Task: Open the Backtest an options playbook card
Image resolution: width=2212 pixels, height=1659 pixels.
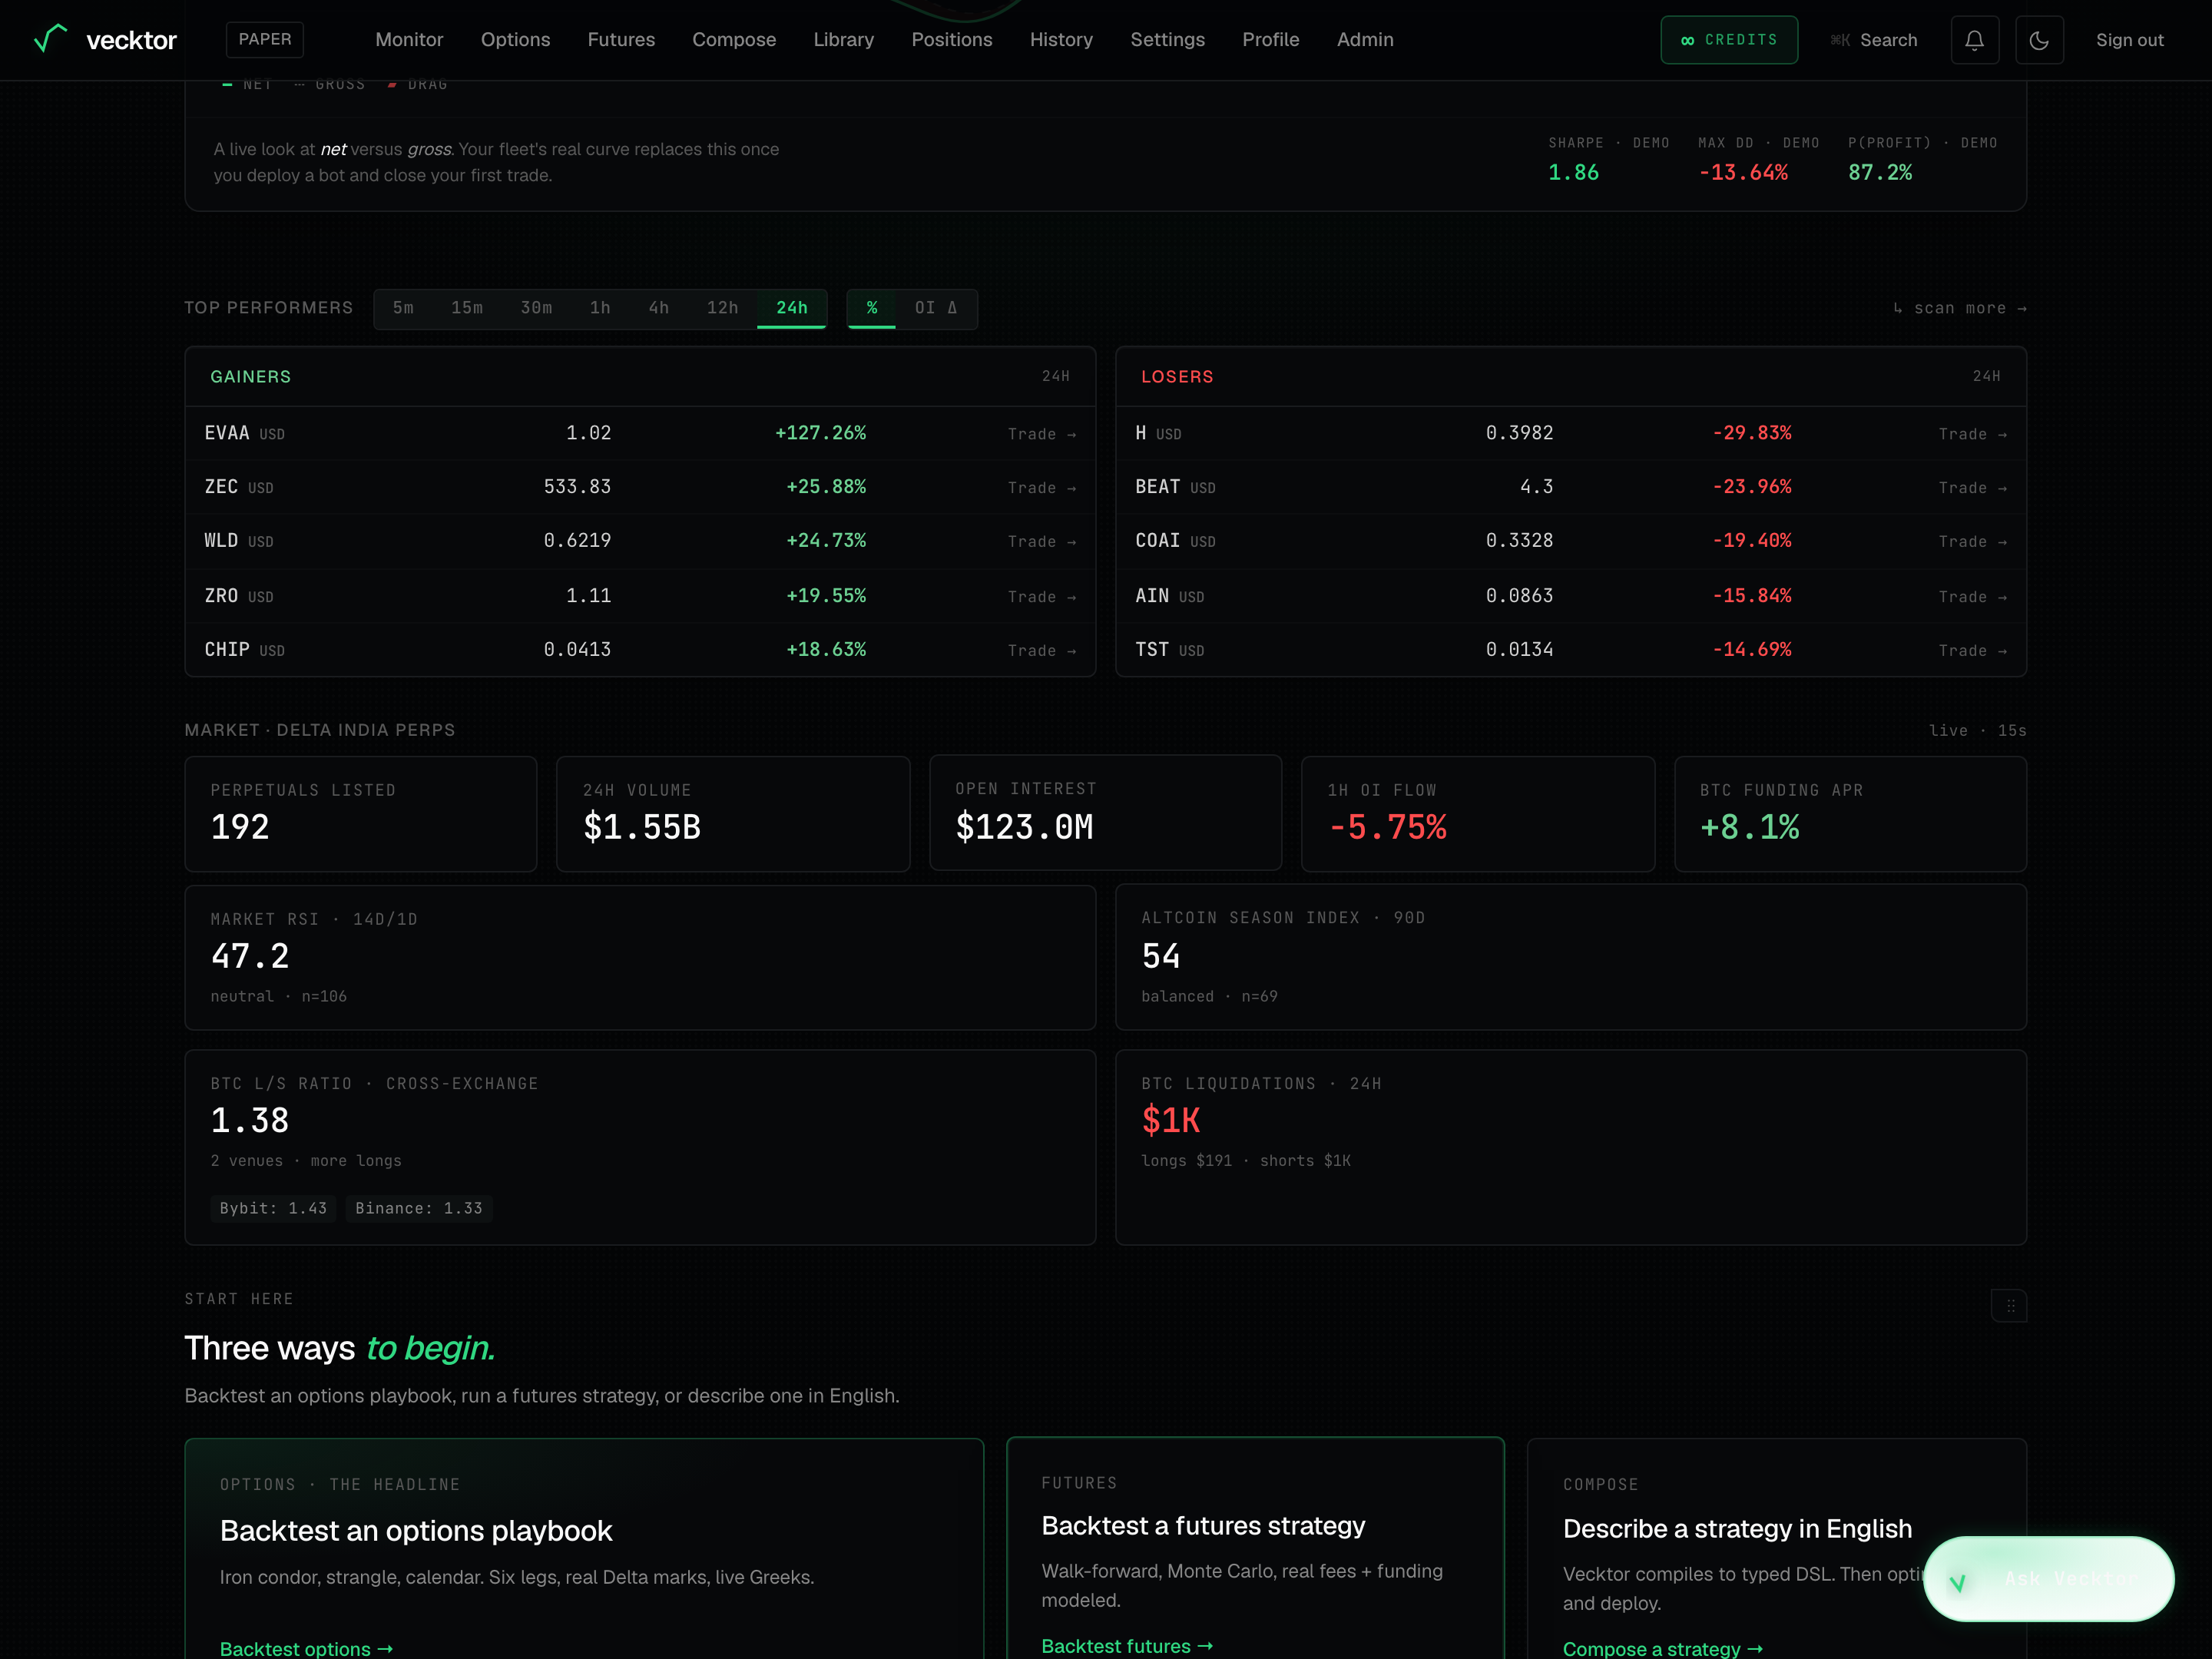Action: tap(584, 1548)
